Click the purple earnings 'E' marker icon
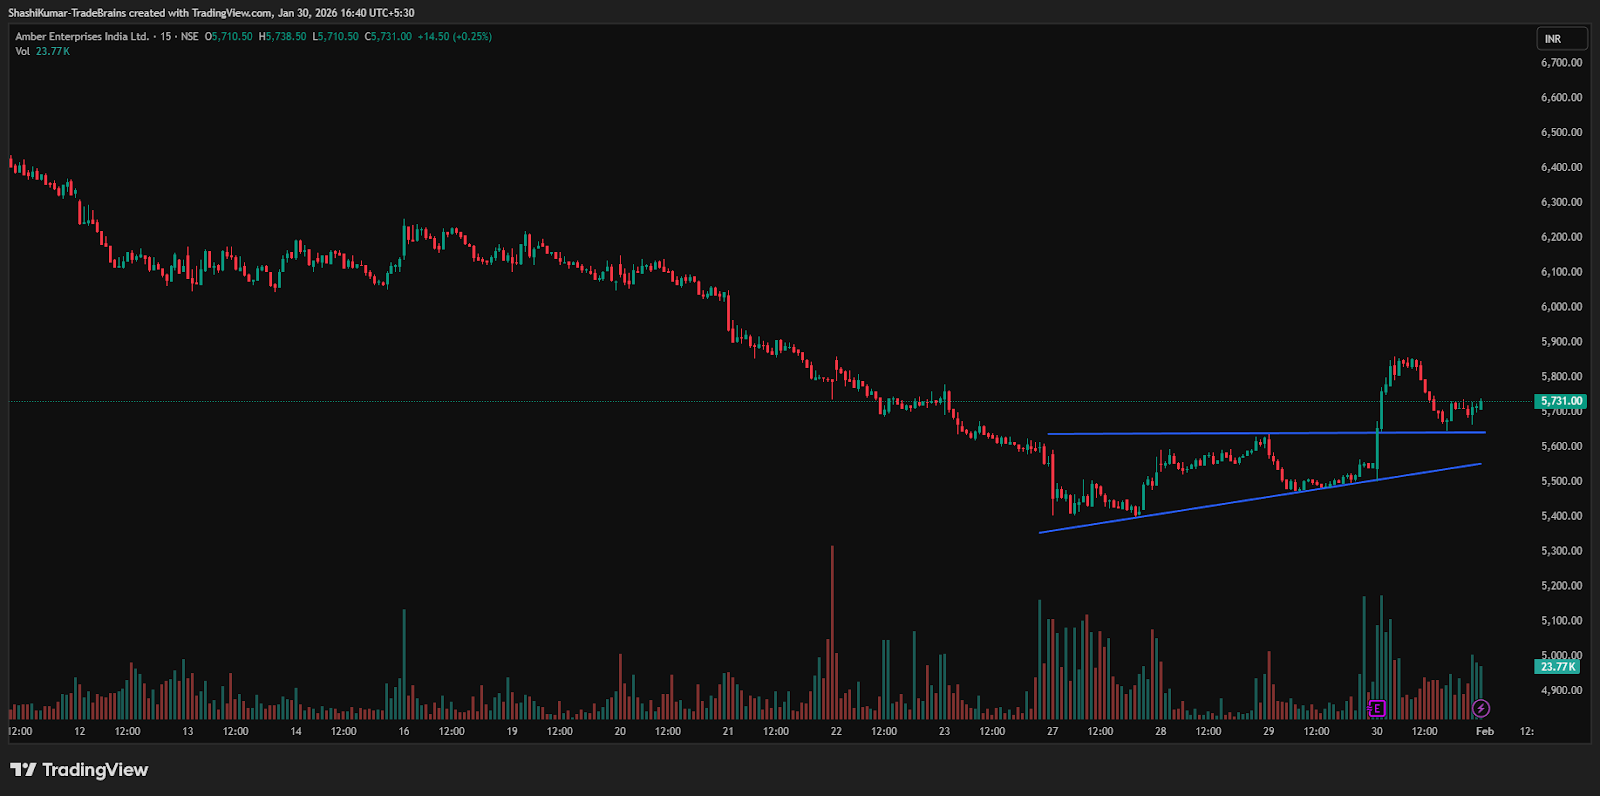 (1376, 708)
